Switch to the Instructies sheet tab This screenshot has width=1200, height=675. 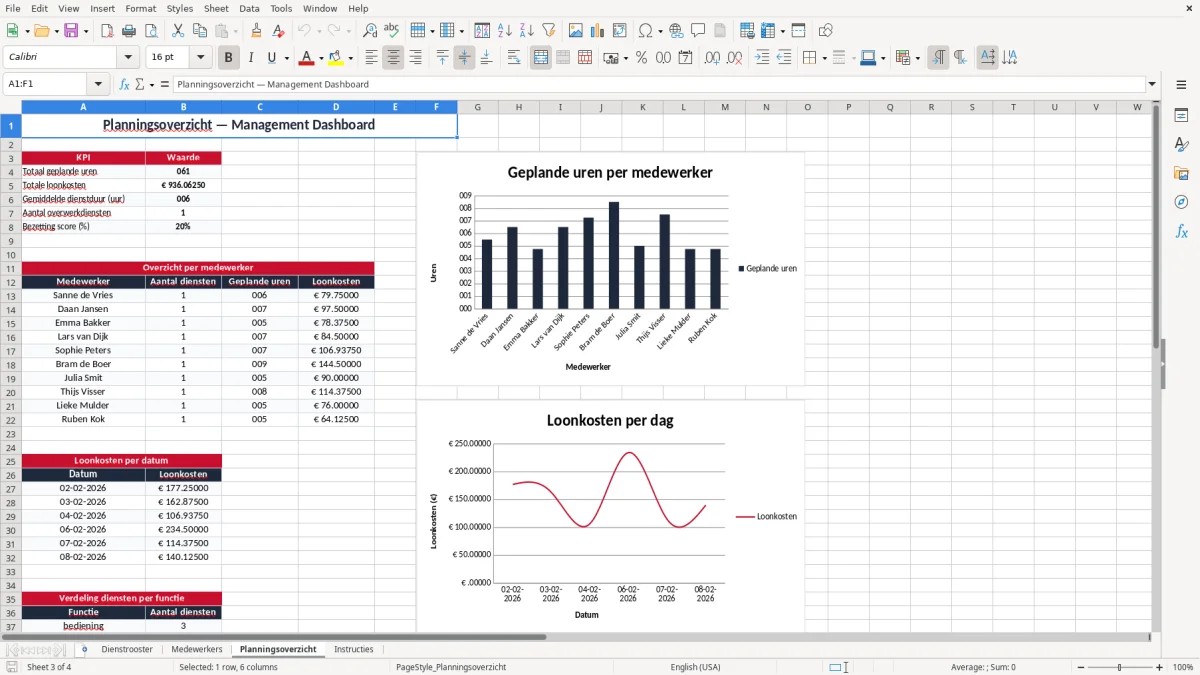click(353, 649)
